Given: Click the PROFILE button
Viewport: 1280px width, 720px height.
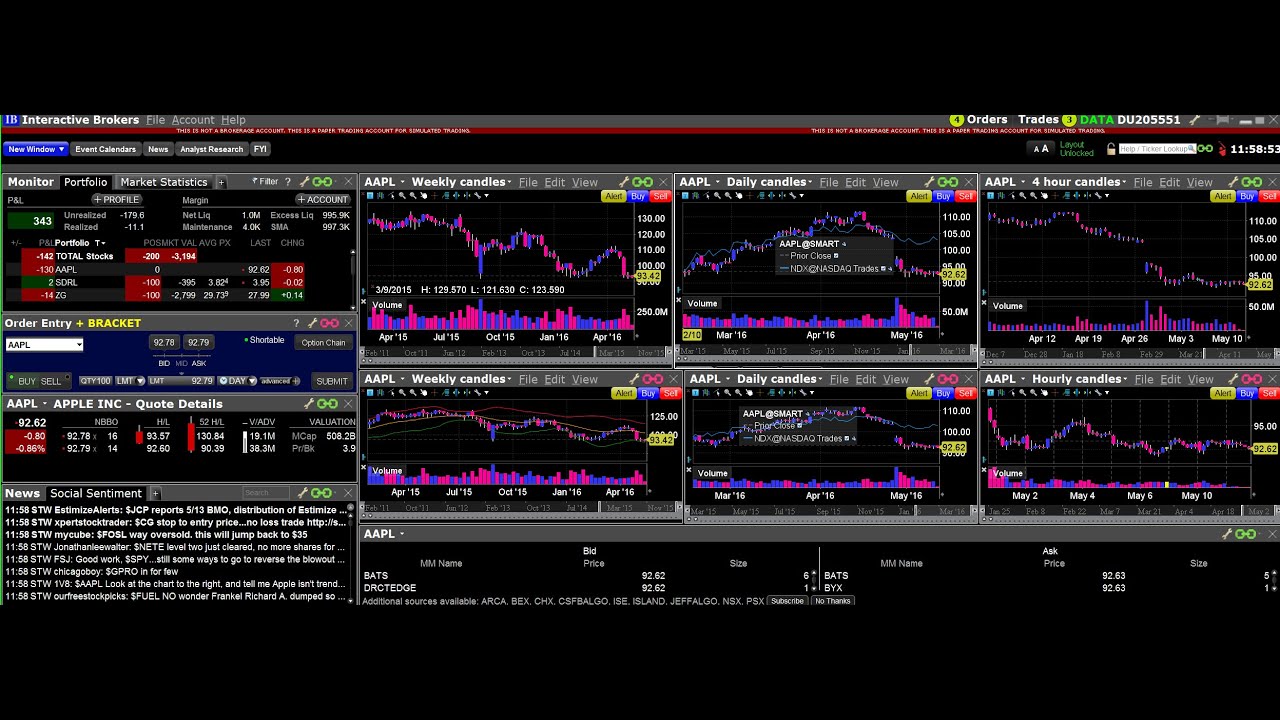Looking at the screenshot, I should click(116, 199).
